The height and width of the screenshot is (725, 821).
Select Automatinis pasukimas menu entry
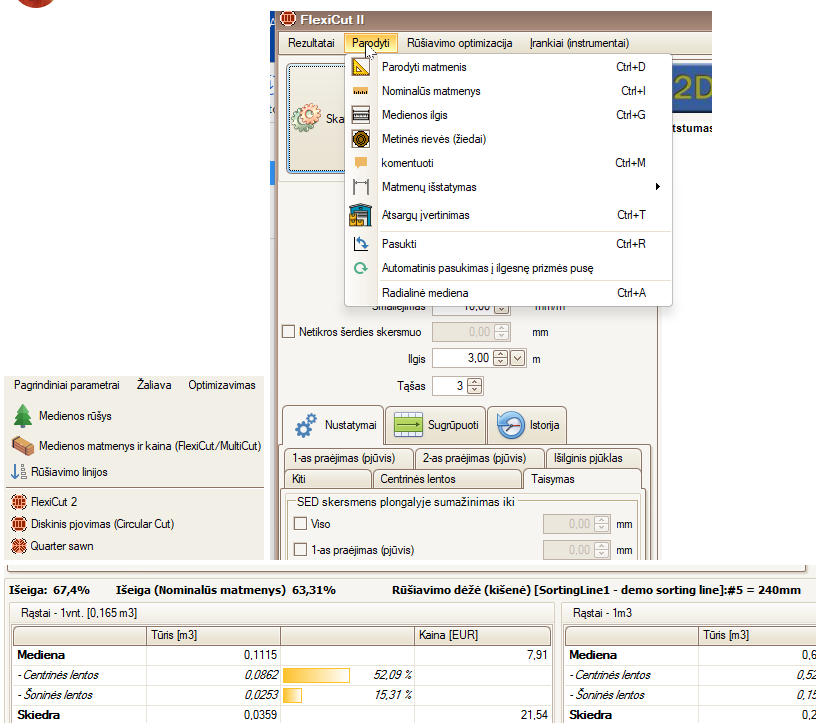pos(508,268)
